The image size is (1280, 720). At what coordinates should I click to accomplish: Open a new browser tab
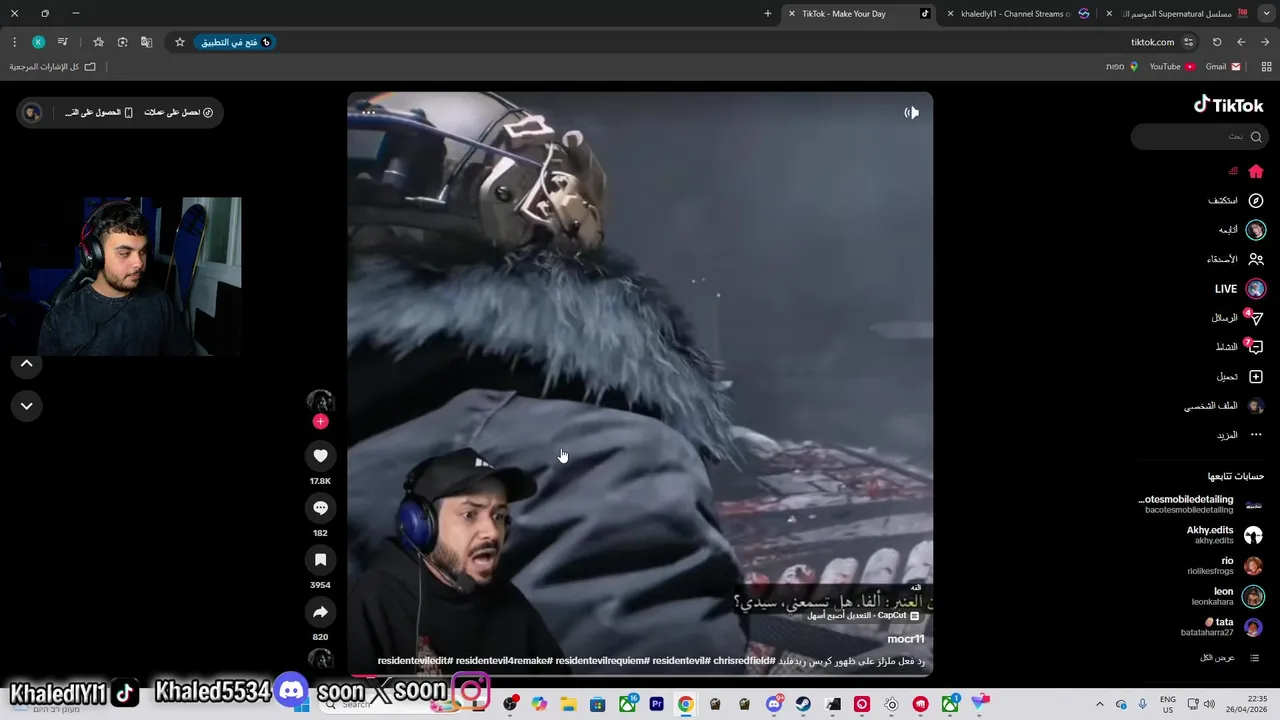(768, 14)
